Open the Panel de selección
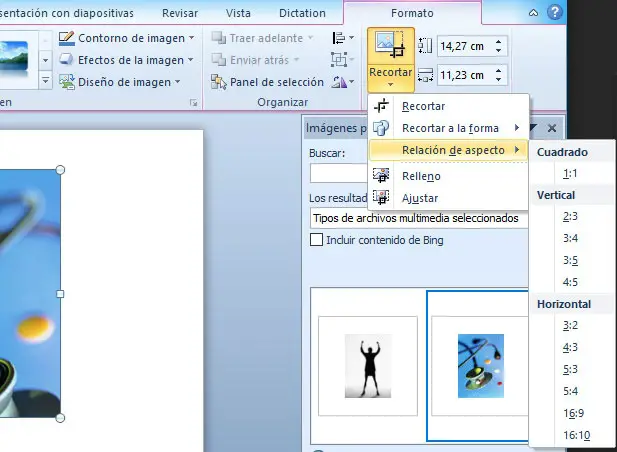The width and height of the screenshot is (617, 452). click(x=267, y=82)
